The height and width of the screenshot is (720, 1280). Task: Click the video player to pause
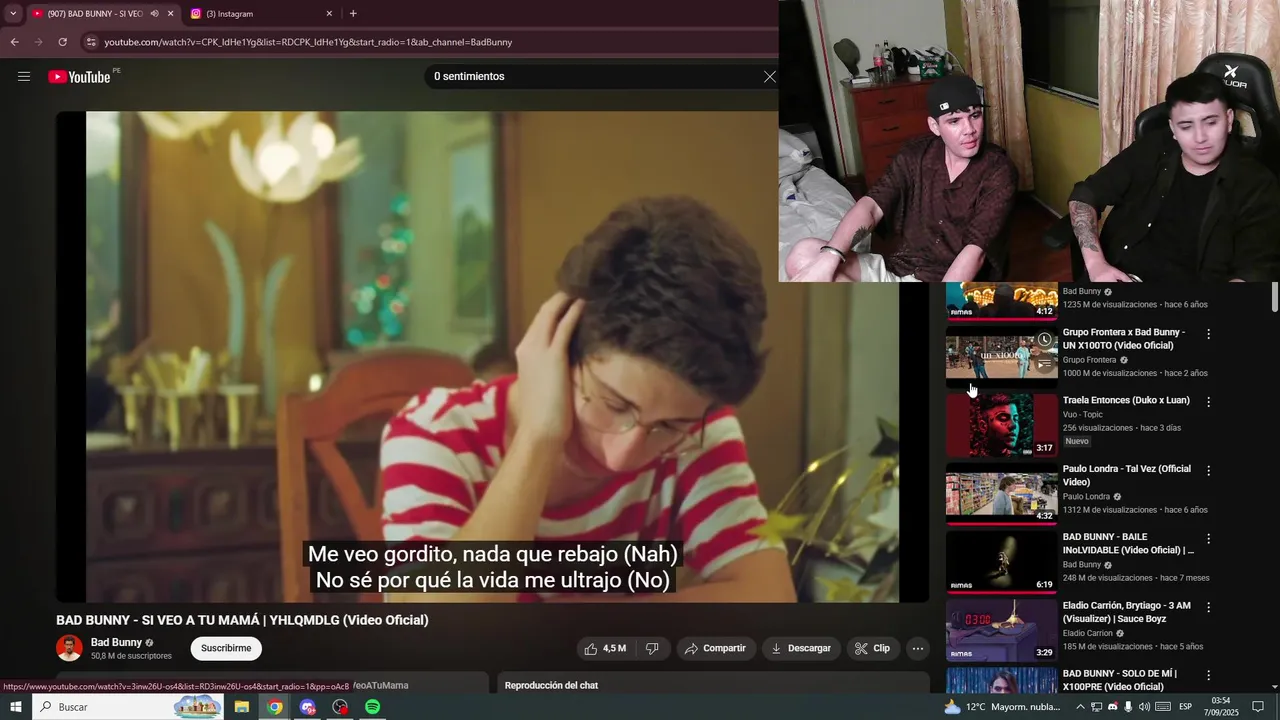pyautogui.click(x=493, y=357)
